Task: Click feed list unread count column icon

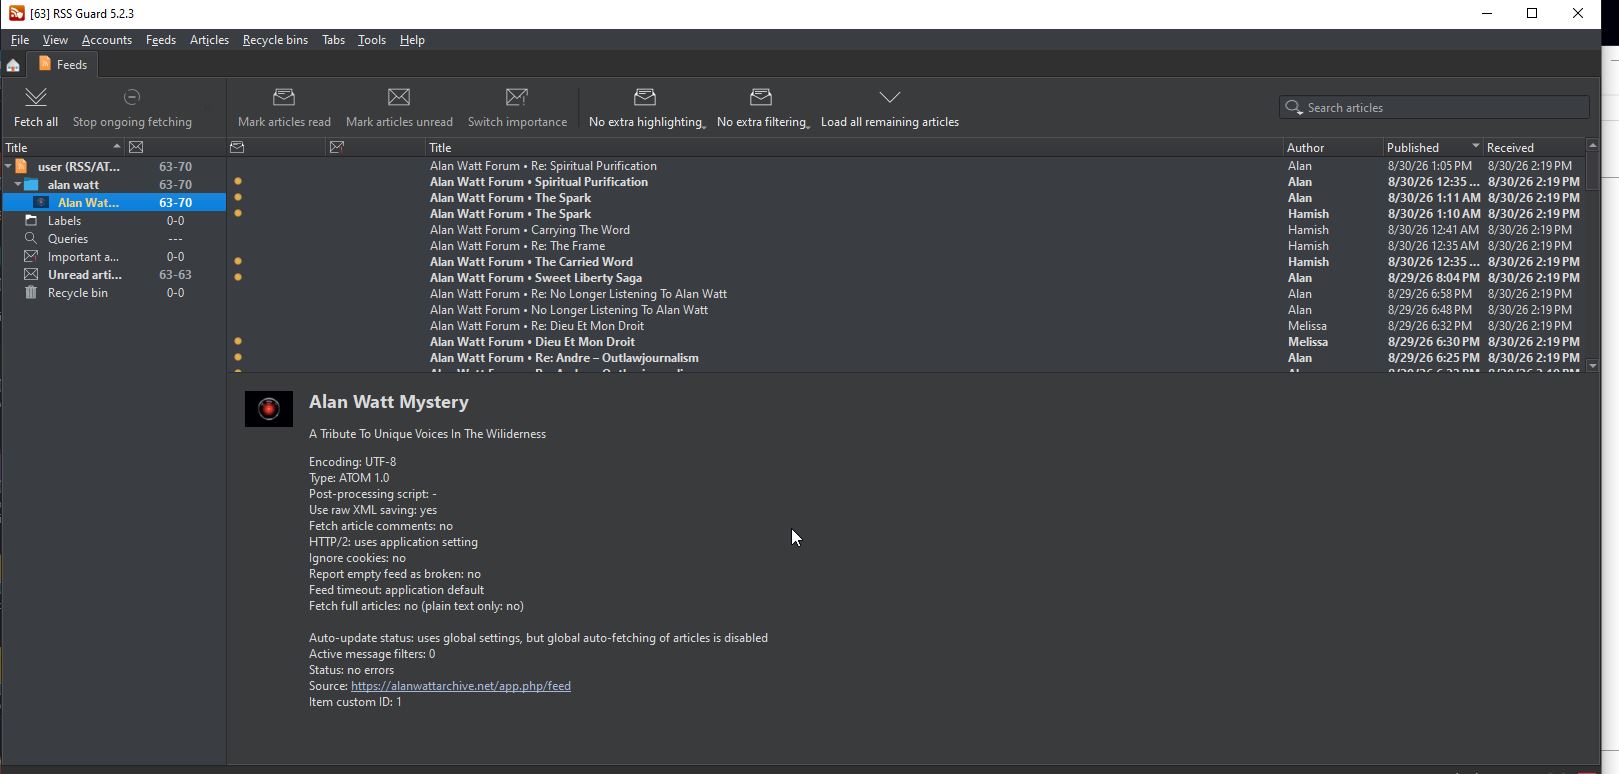Action: point(136,147)
